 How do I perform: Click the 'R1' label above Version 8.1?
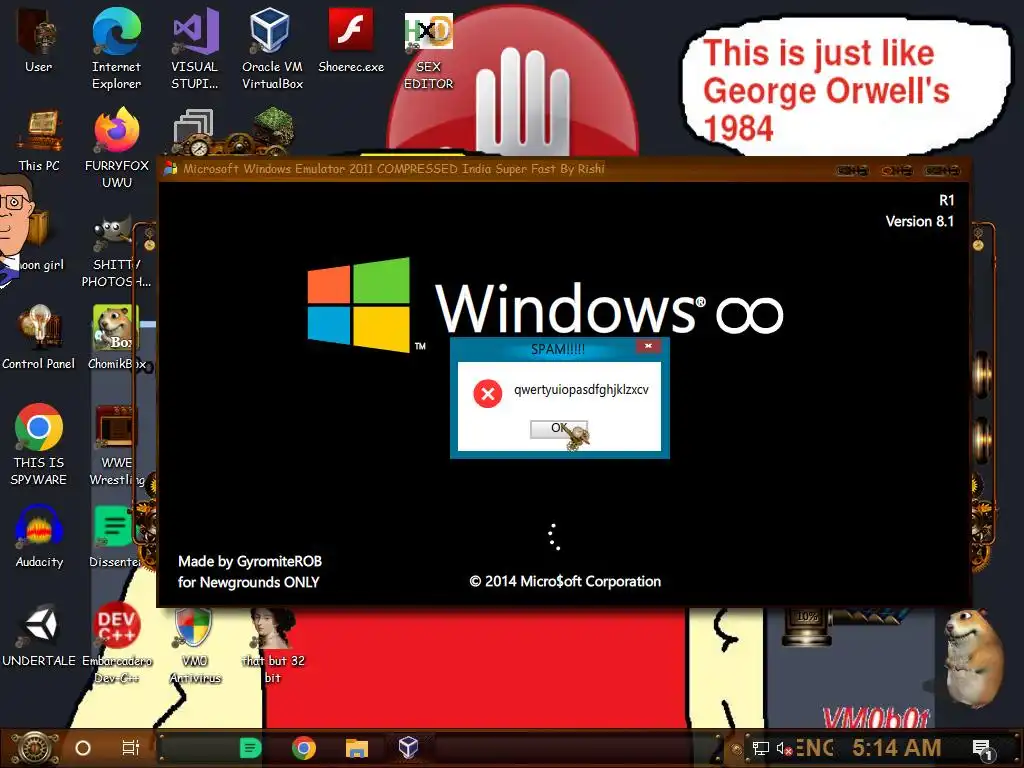click(946, 200)
